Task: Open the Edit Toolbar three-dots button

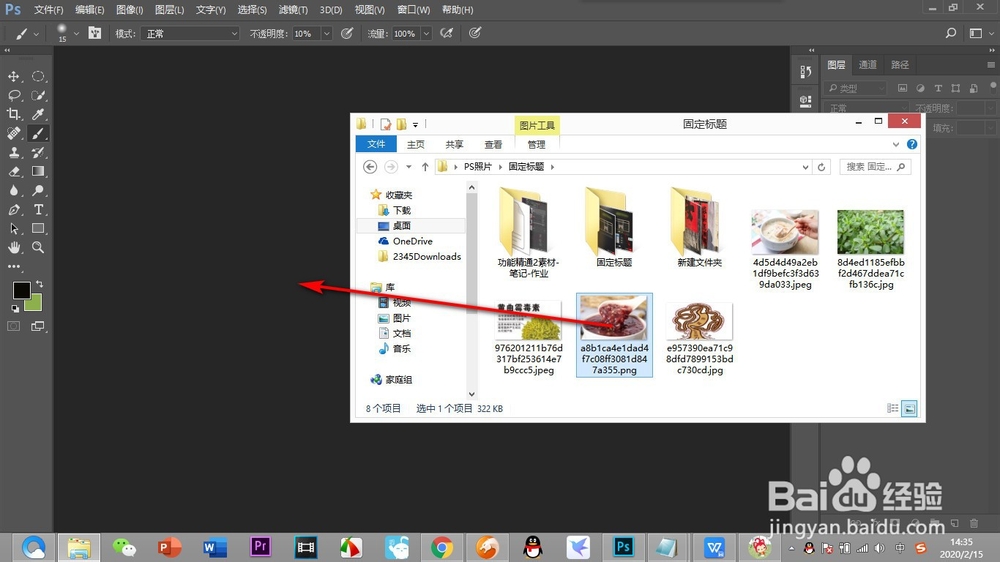Action: click(13, 267)
